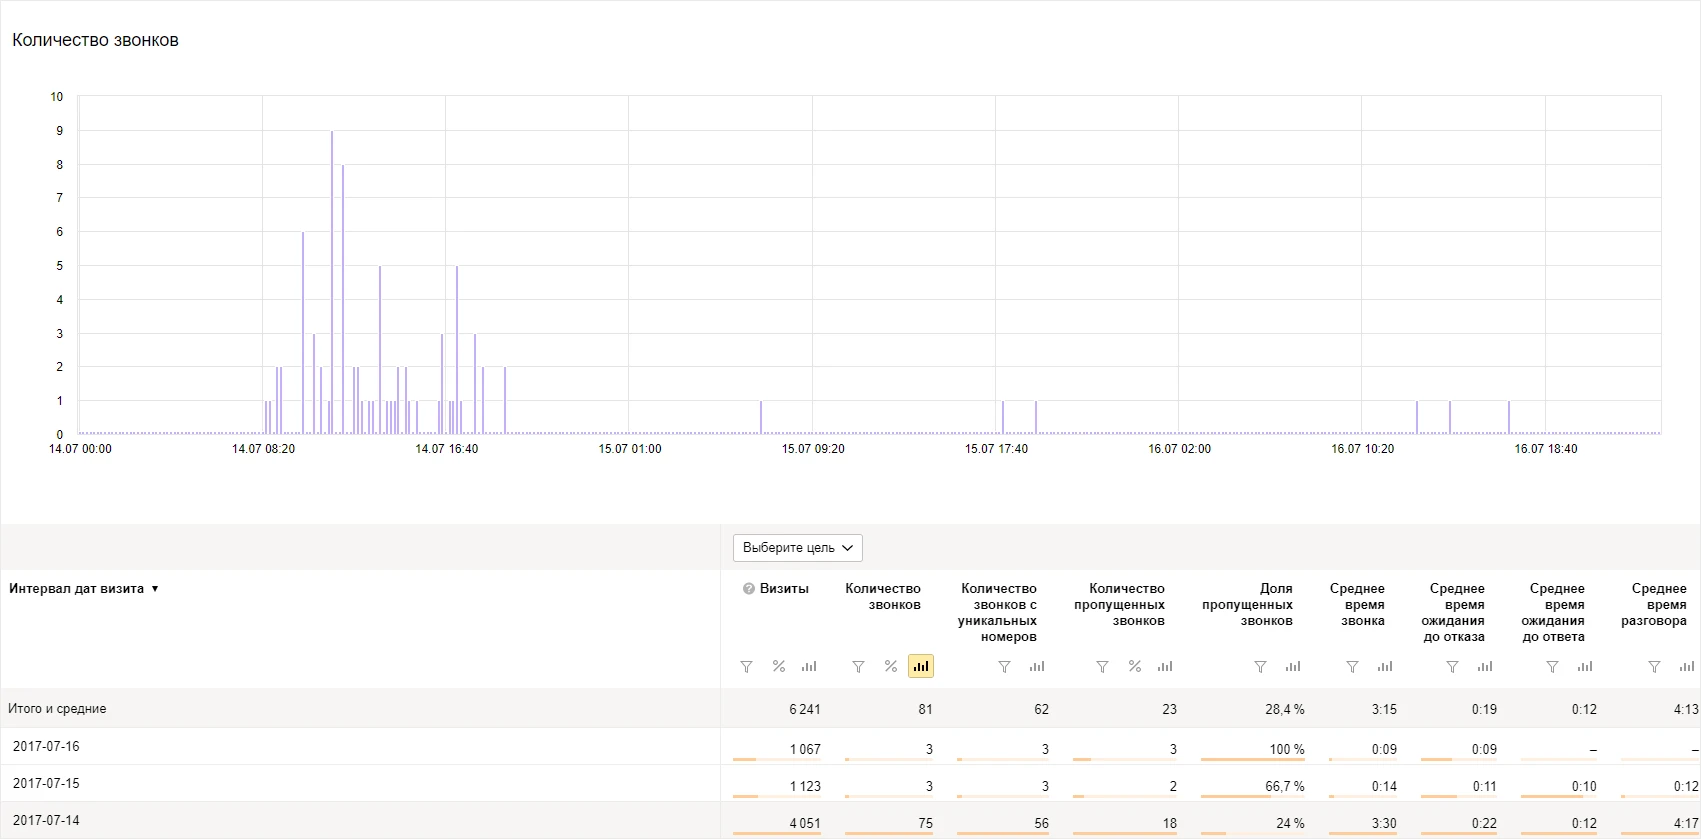Click the 15.07 09:20 axis label

pyautogui.click(x=813, y=449)
